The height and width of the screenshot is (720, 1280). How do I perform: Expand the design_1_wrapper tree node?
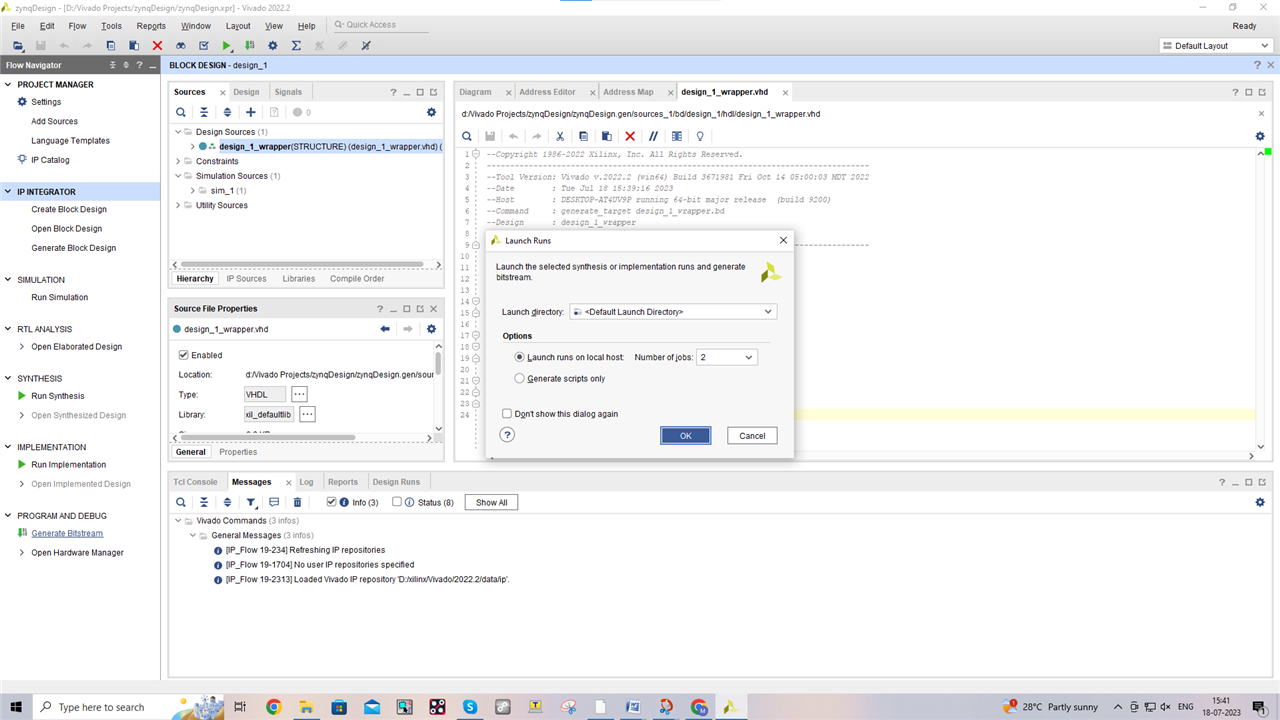coord(192,146)
